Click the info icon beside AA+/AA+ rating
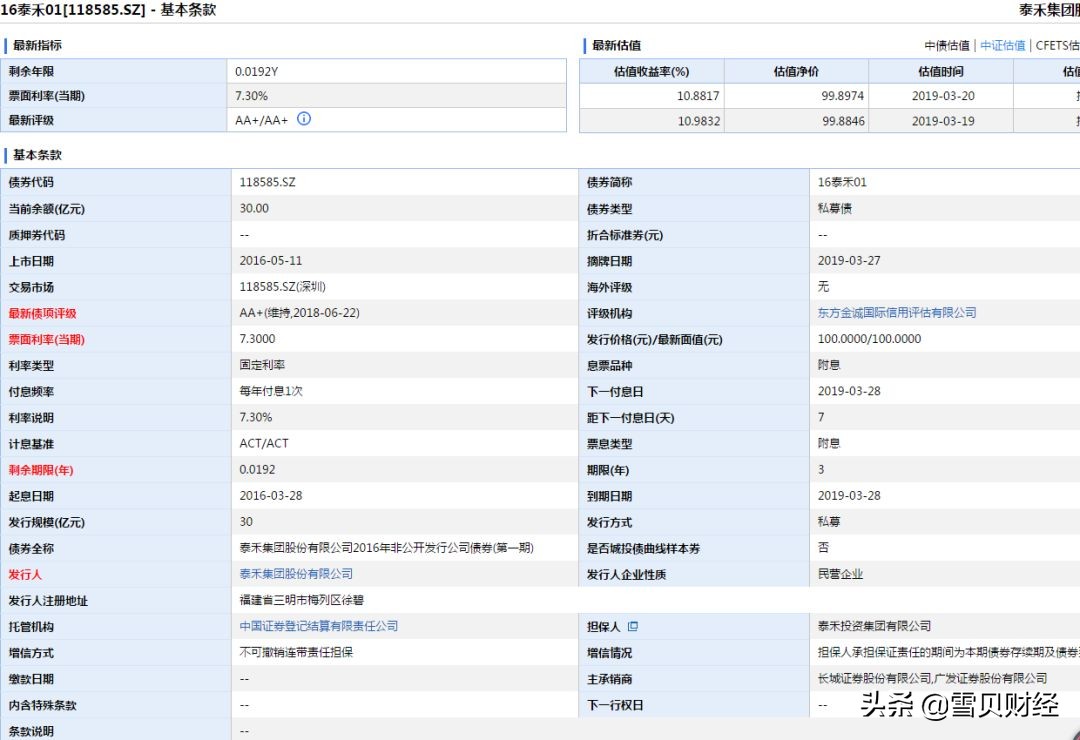The height and width of the screenshot is (740, 1080). (304, 119)
